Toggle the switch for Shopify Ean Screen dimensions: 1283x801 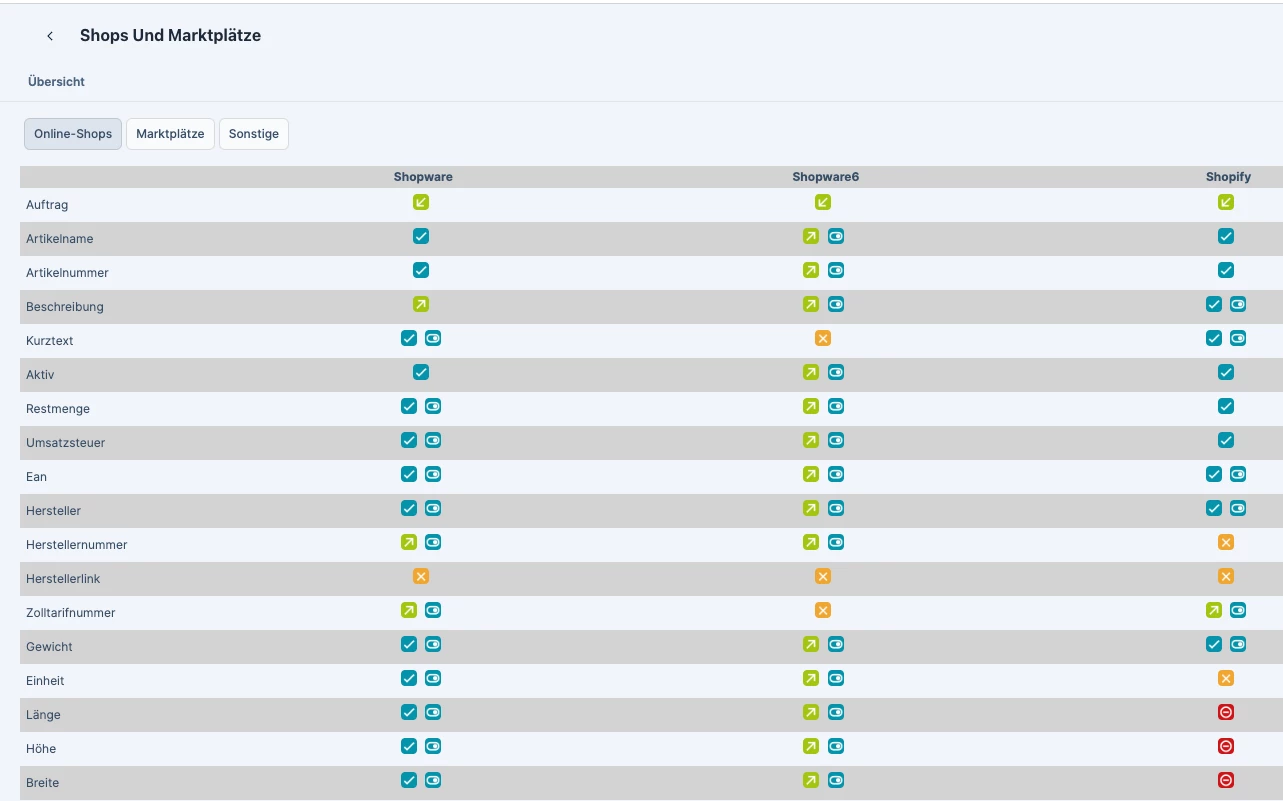point(1238,475)
